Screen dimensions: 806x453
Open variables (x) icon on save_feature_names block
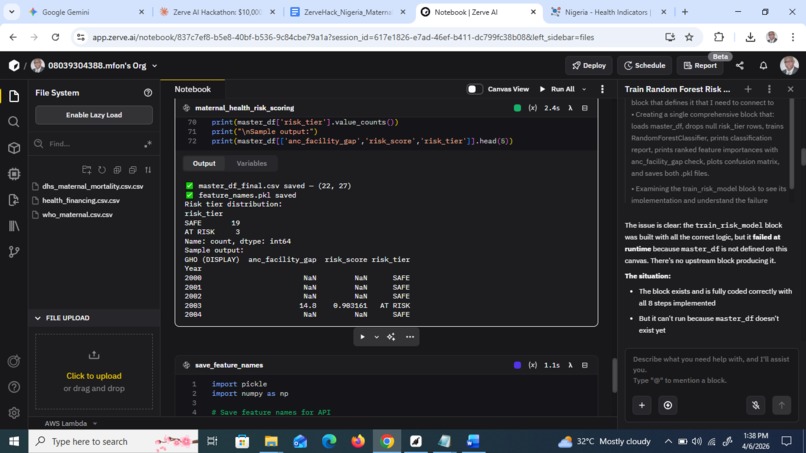click(x=533, y=365)
